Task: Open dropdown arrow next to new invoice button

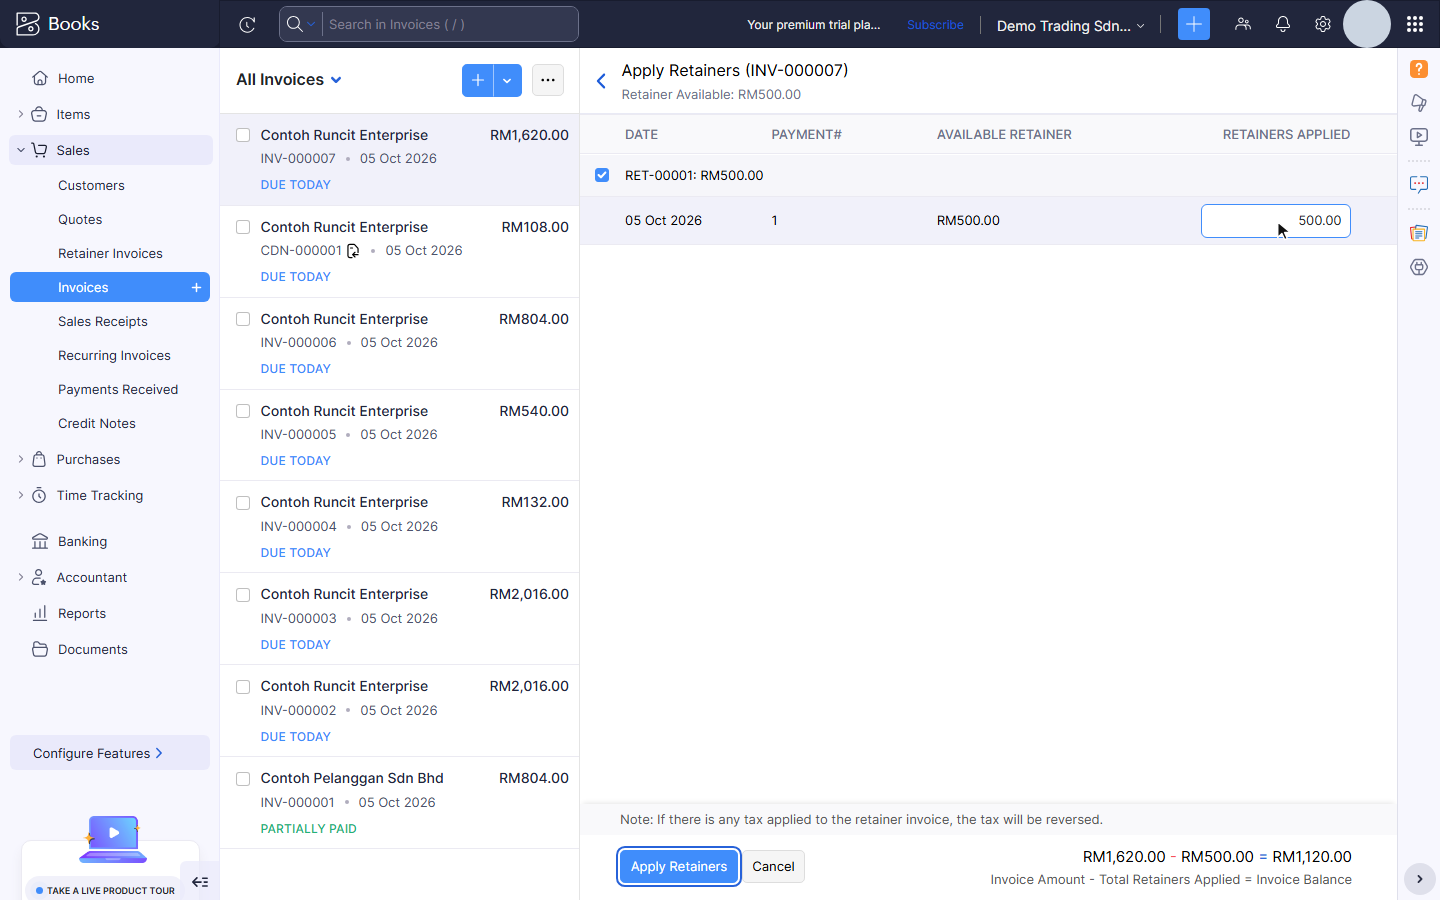Action: tap(508, 80)
